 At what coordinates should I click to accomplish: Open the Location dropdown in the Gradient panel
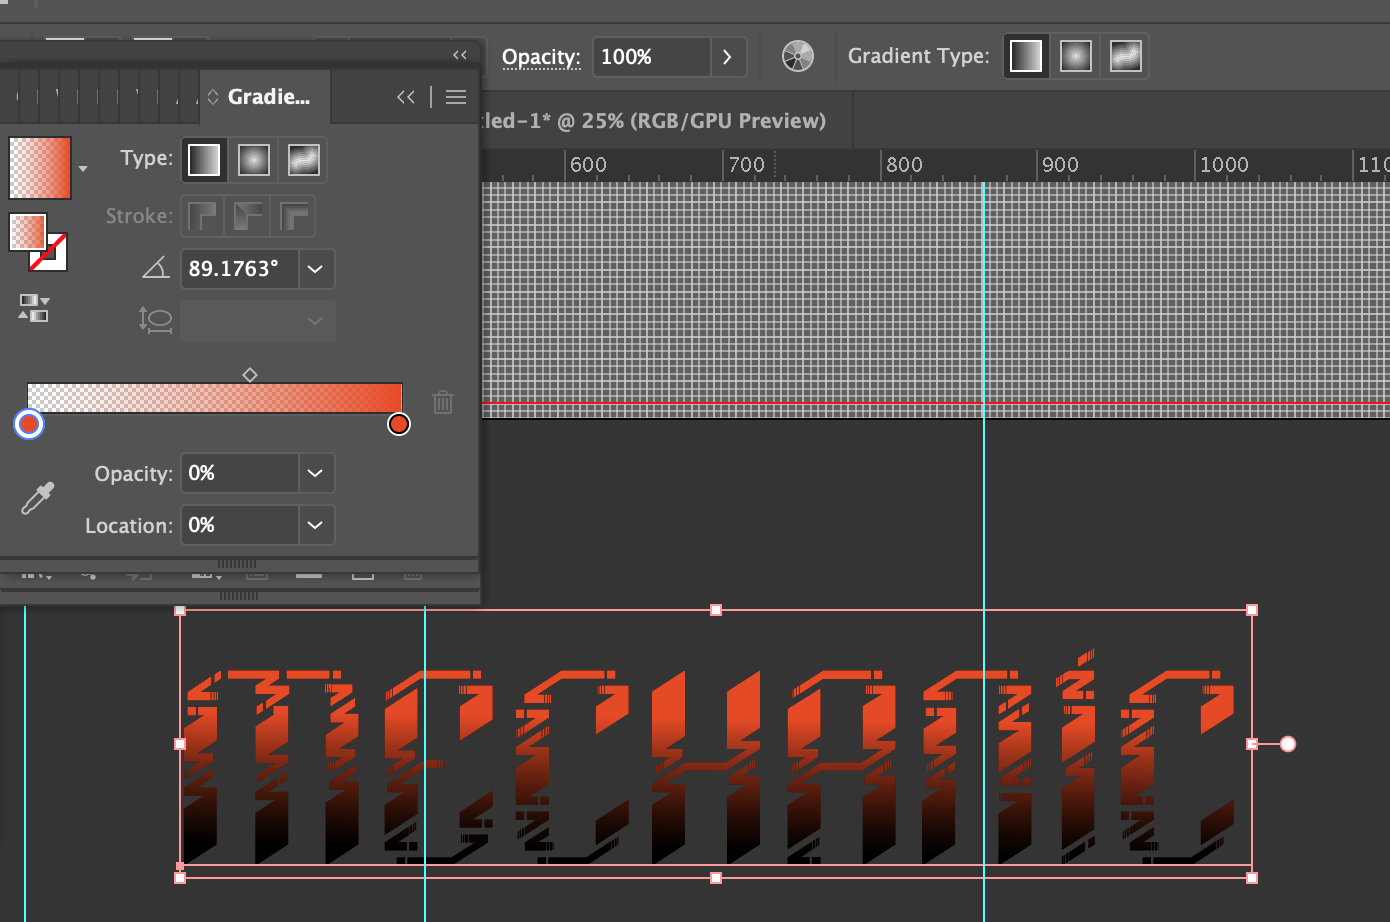315,525
